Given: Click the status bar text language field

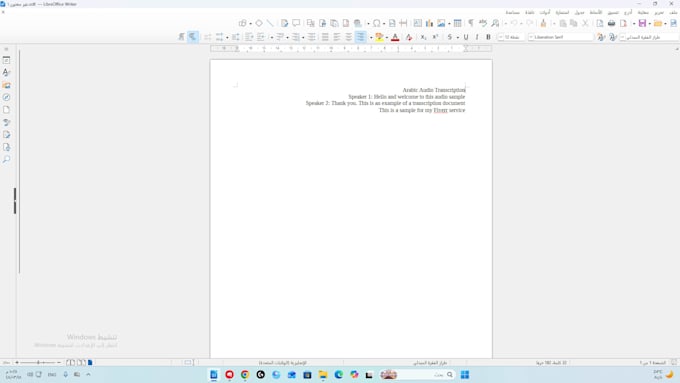Looking at the screenshot, I should pyautogui.click(x=283, y=363).
